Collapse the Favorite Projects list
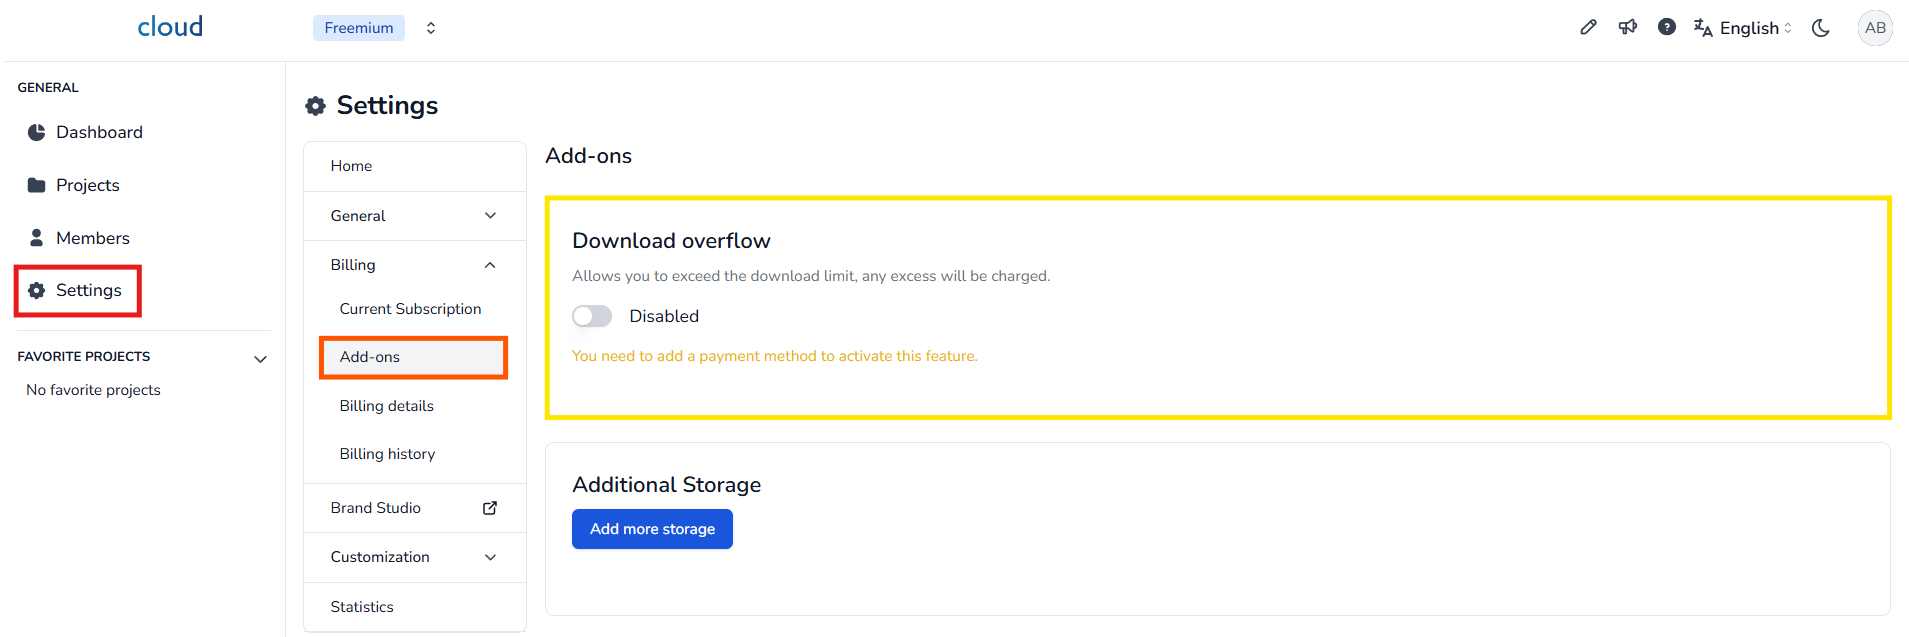This screenshot has width=1909, height=637. [x=260, y=359]
